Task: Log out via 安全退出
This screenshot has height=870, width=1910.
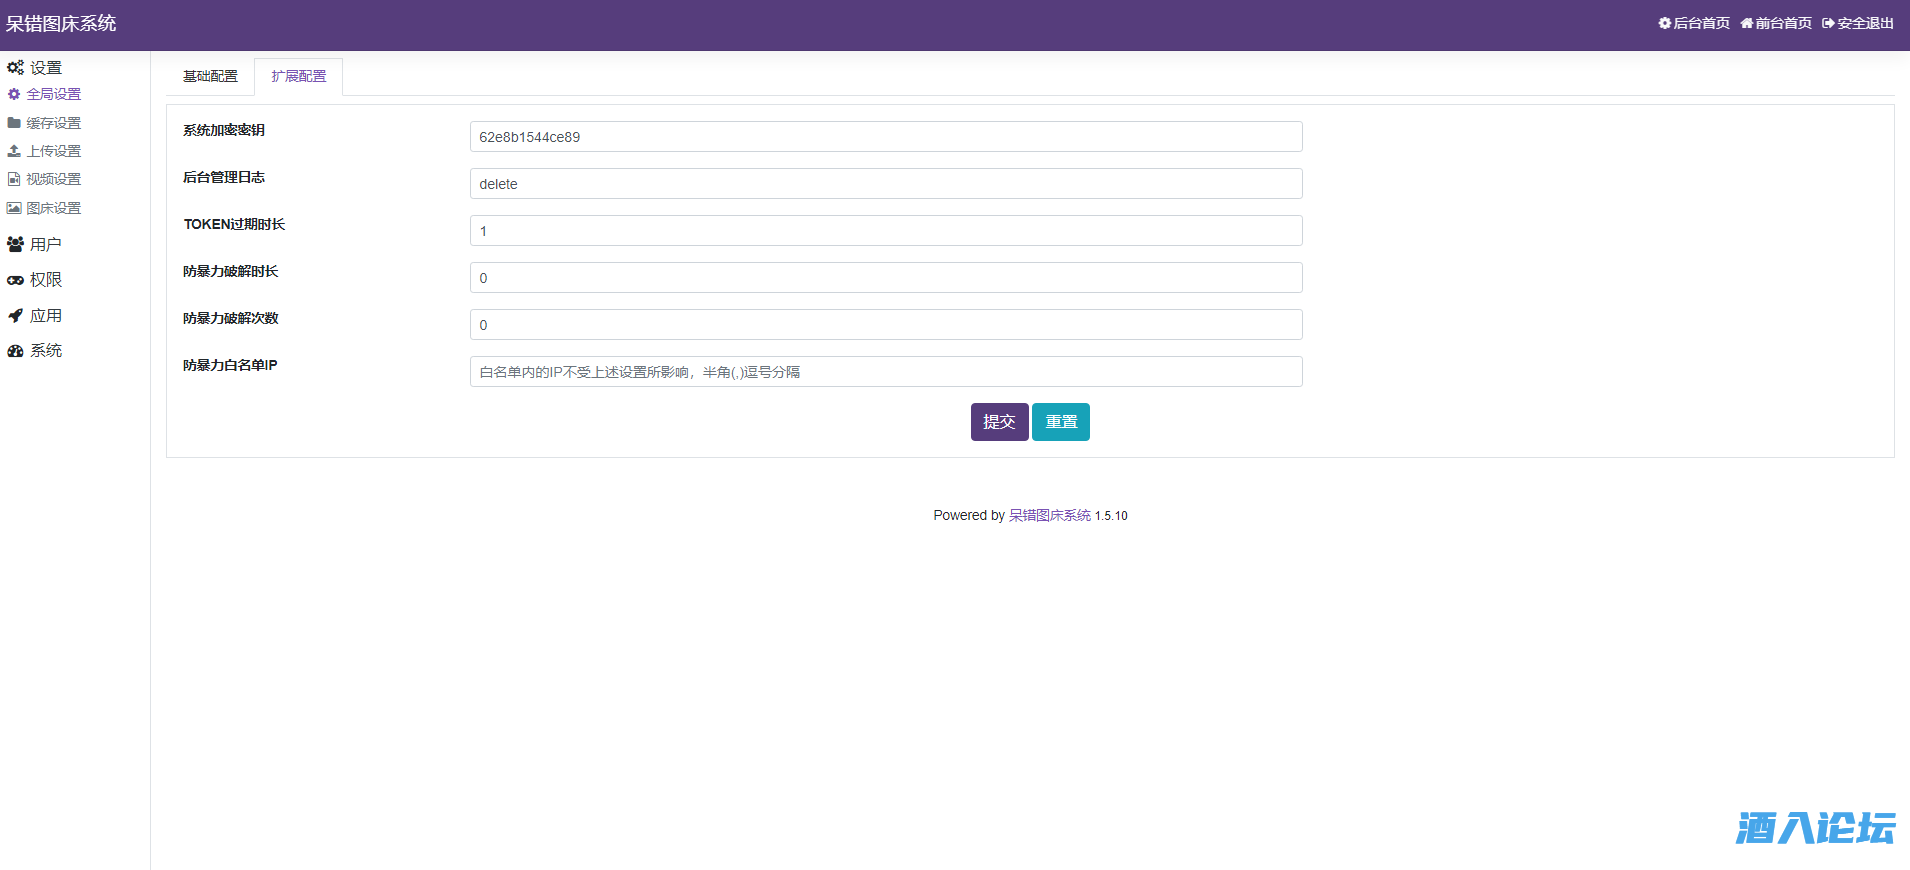Action: [1858, 23]
